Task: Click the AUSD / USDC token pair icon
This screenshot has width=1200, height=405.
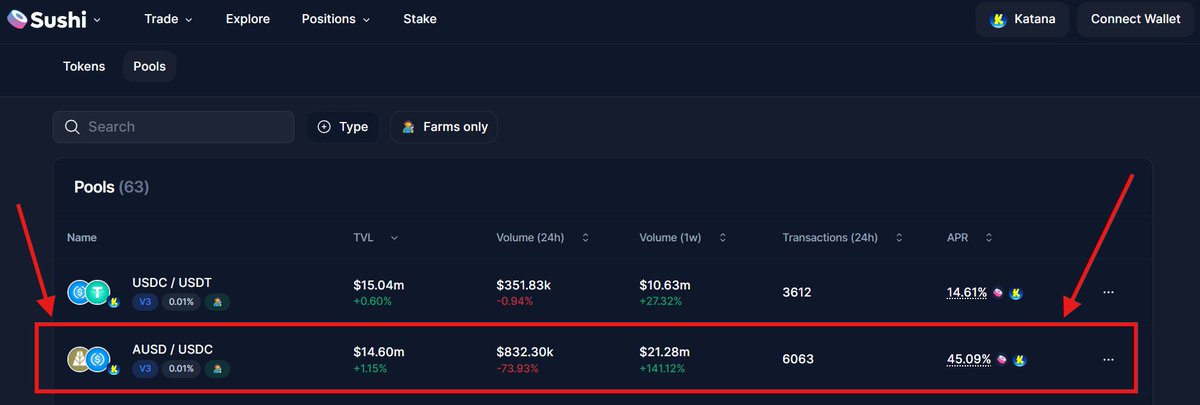Action: [89, 359]
